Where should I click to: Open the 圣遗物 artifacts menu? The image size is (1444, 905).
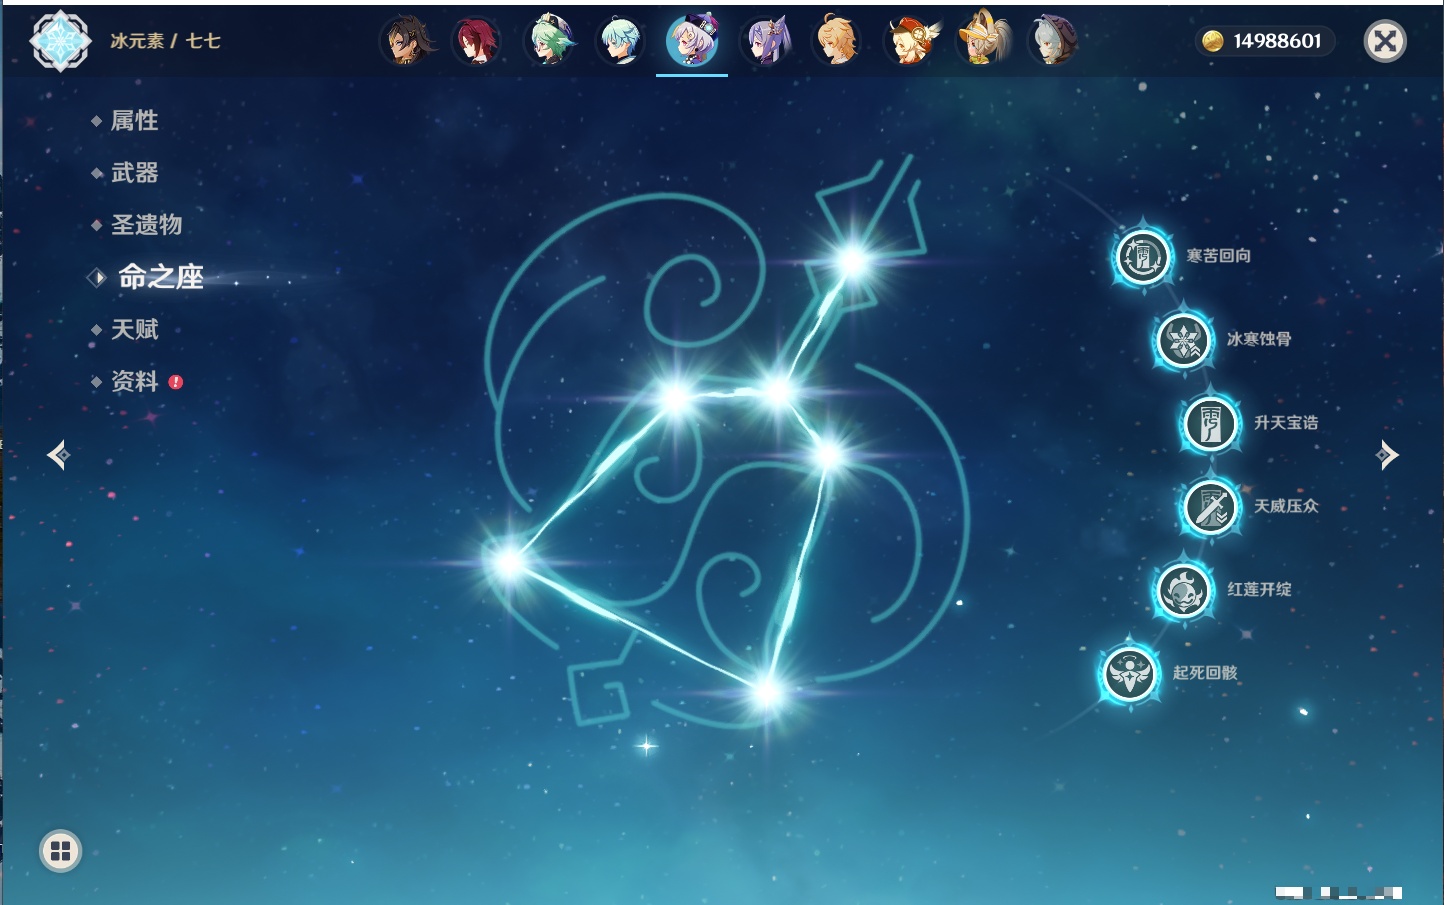(146, 225)
